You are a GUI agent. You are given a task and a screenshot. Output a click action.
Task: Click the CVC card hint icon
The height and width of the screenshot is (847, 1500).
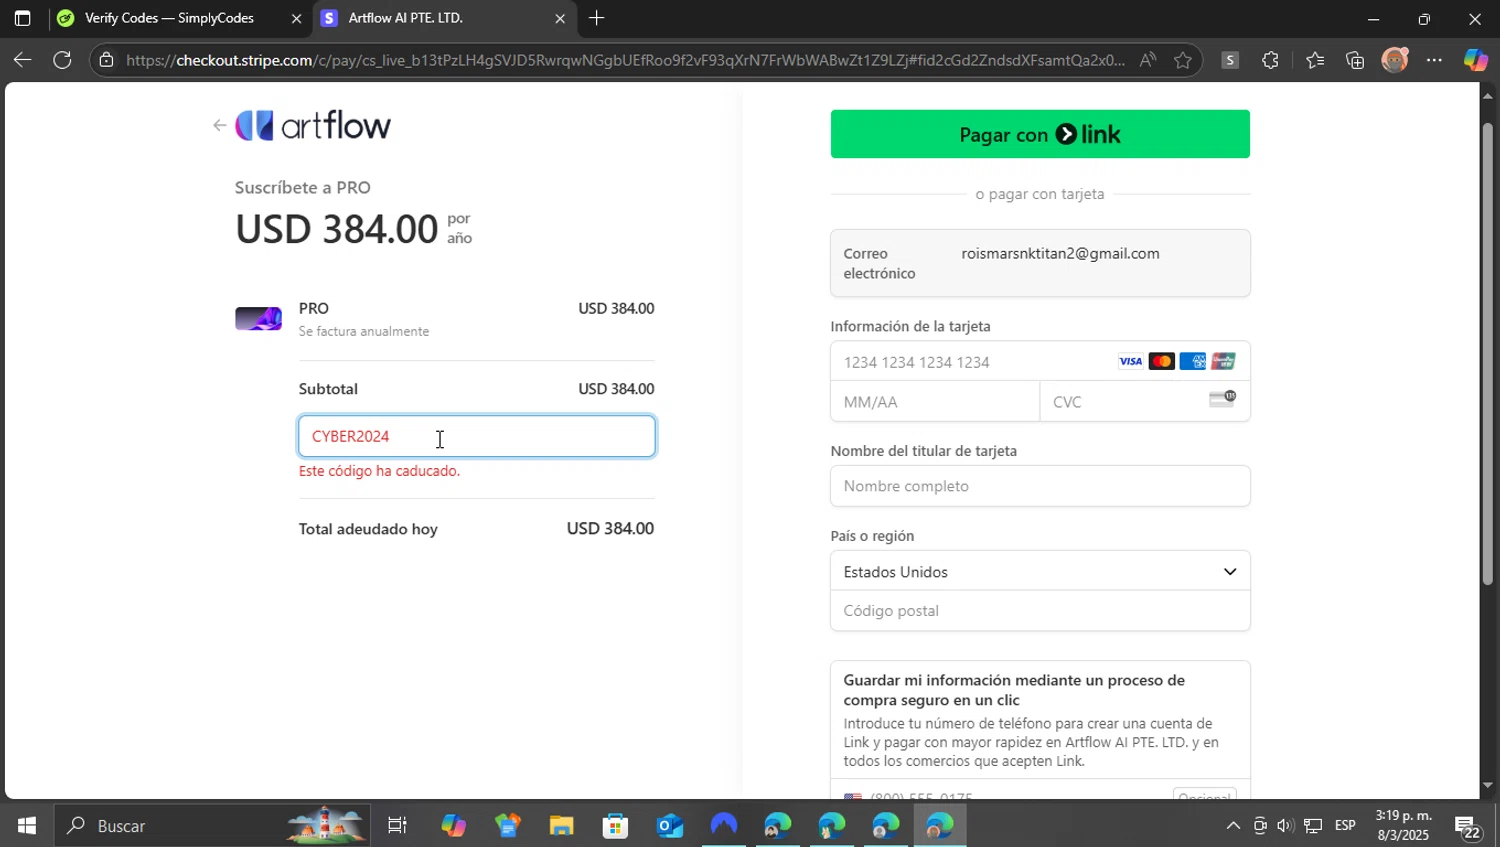click(x=1222, y=399)
